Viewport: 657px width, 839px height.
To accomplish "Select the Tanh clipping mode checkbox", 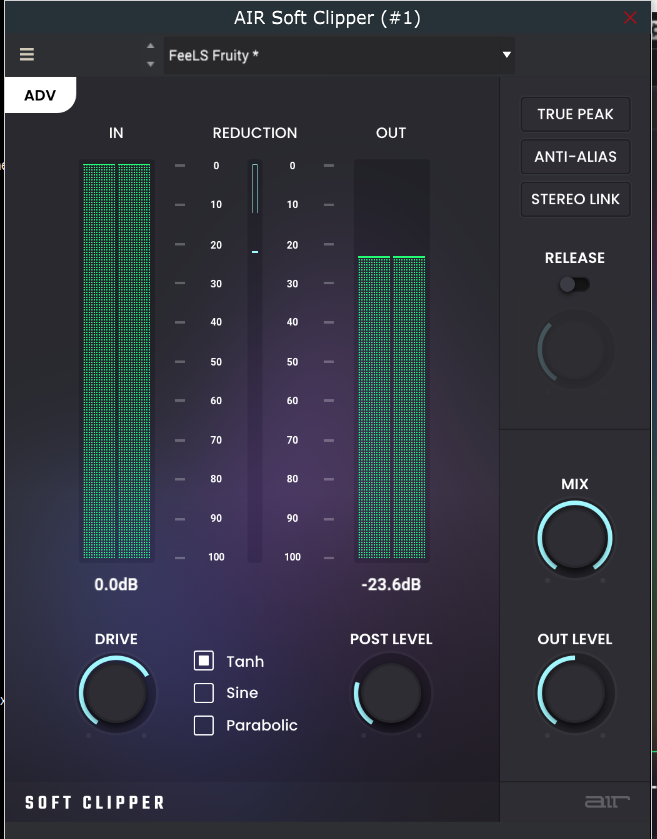I will coord(204,661).
